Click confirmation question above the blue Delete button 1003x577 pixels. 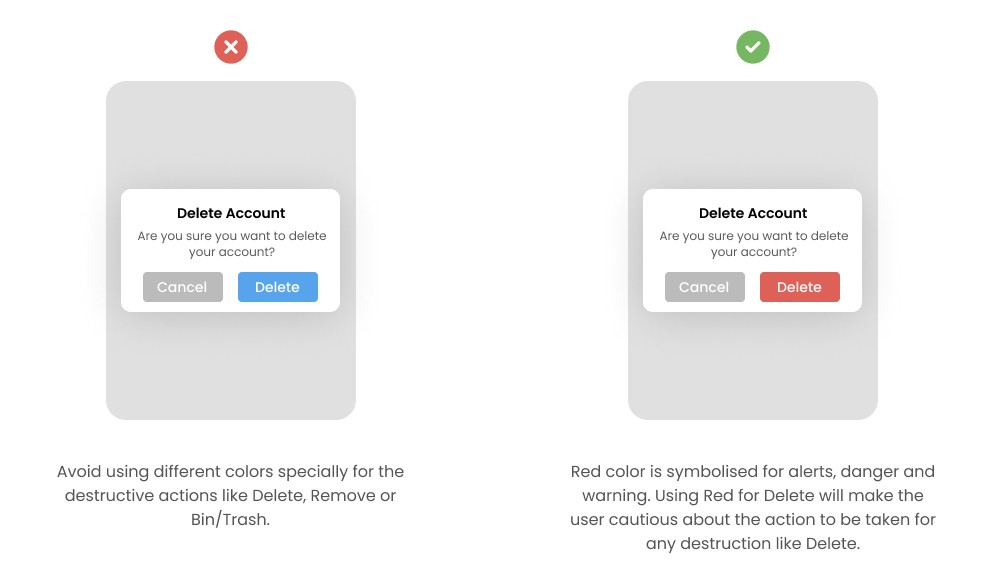[x=232, y=244]
